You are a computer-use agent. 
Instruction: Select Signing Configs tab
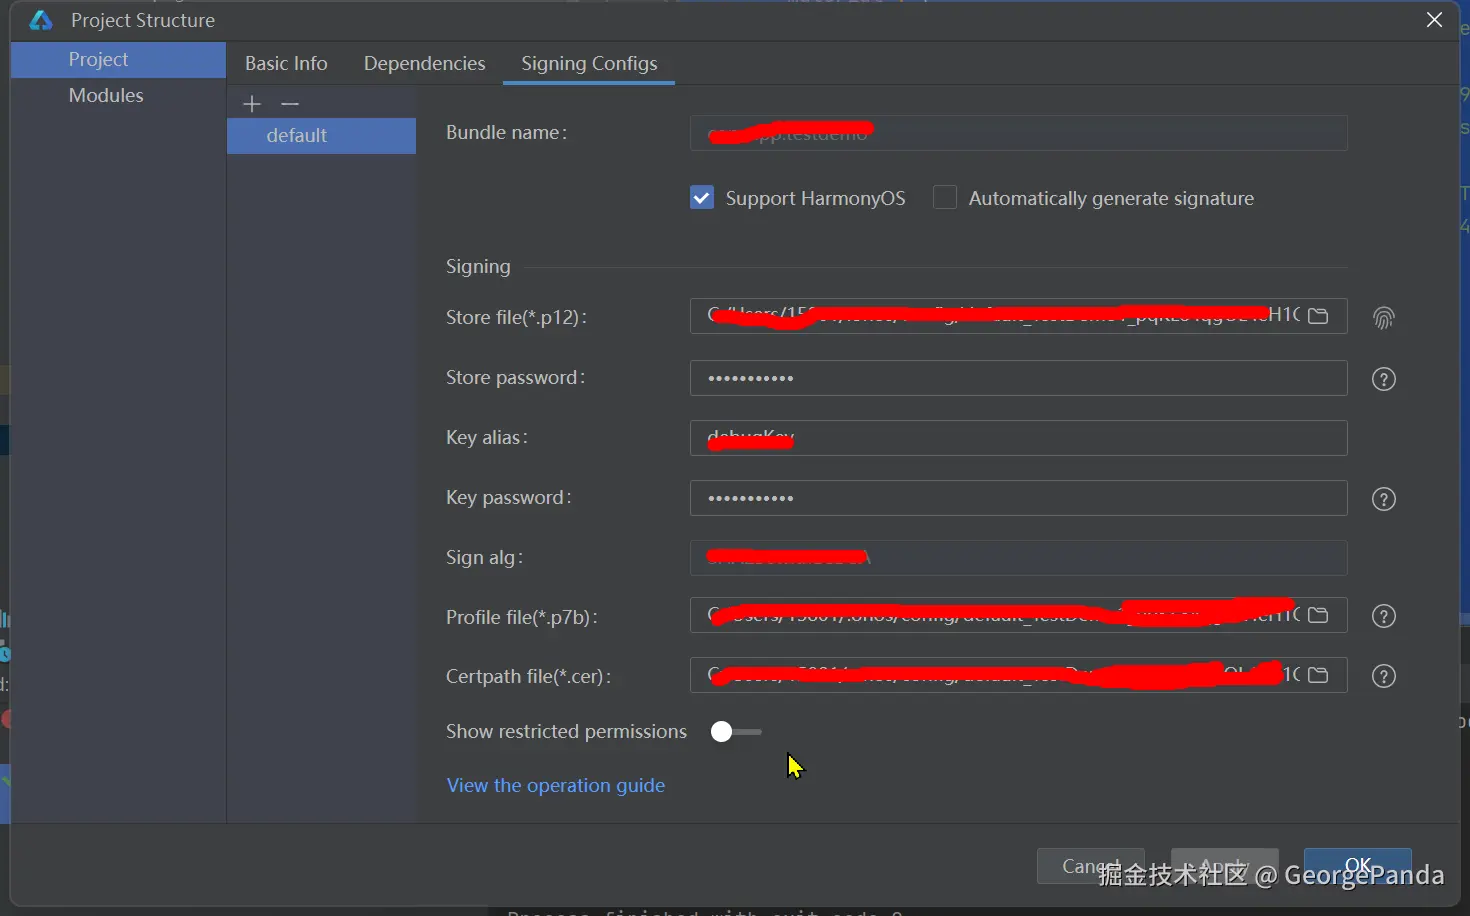pos(589,63)
